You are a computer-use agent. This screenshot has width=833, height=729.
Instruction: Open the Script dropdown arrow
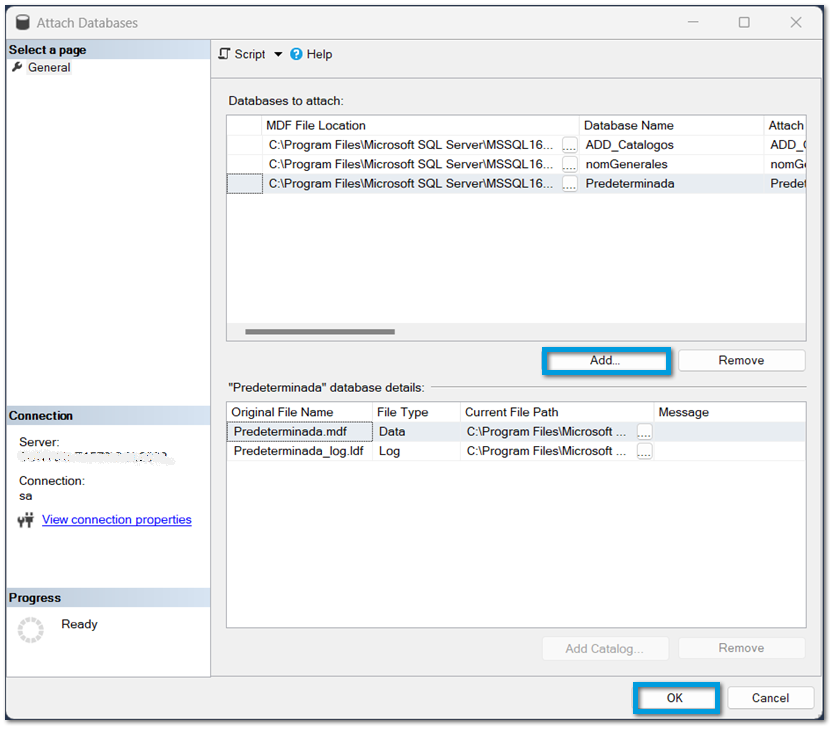[278, 55]
